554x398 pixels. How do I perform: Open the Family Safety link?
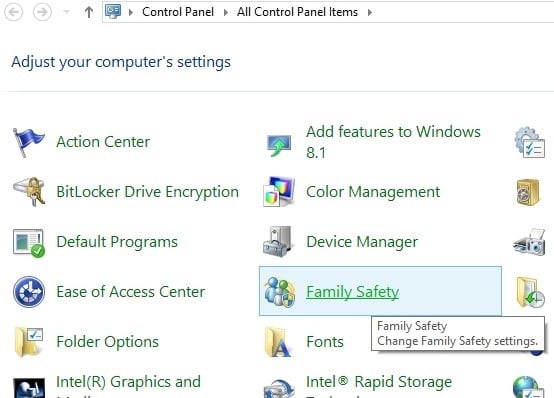(352, 292)
